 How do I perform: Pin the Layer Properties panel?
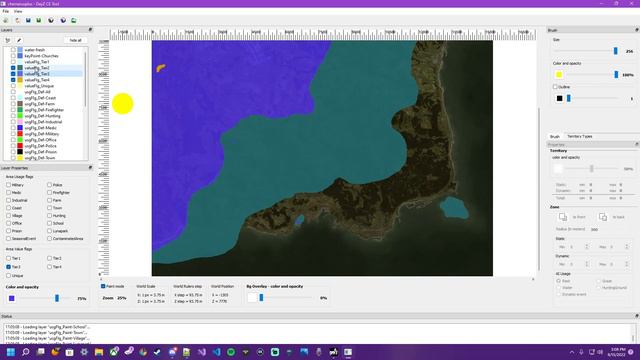click(90, 168)
